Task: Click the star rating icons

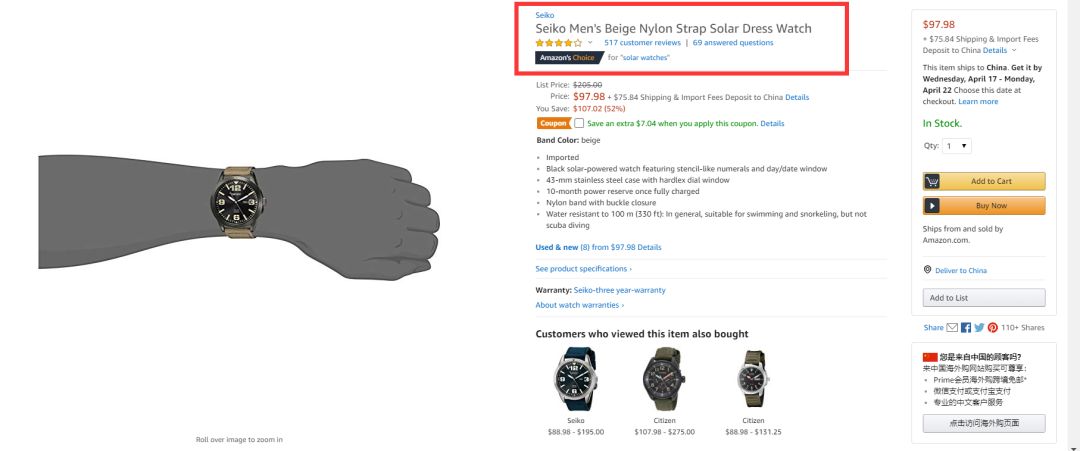Action: pos(558,43)
